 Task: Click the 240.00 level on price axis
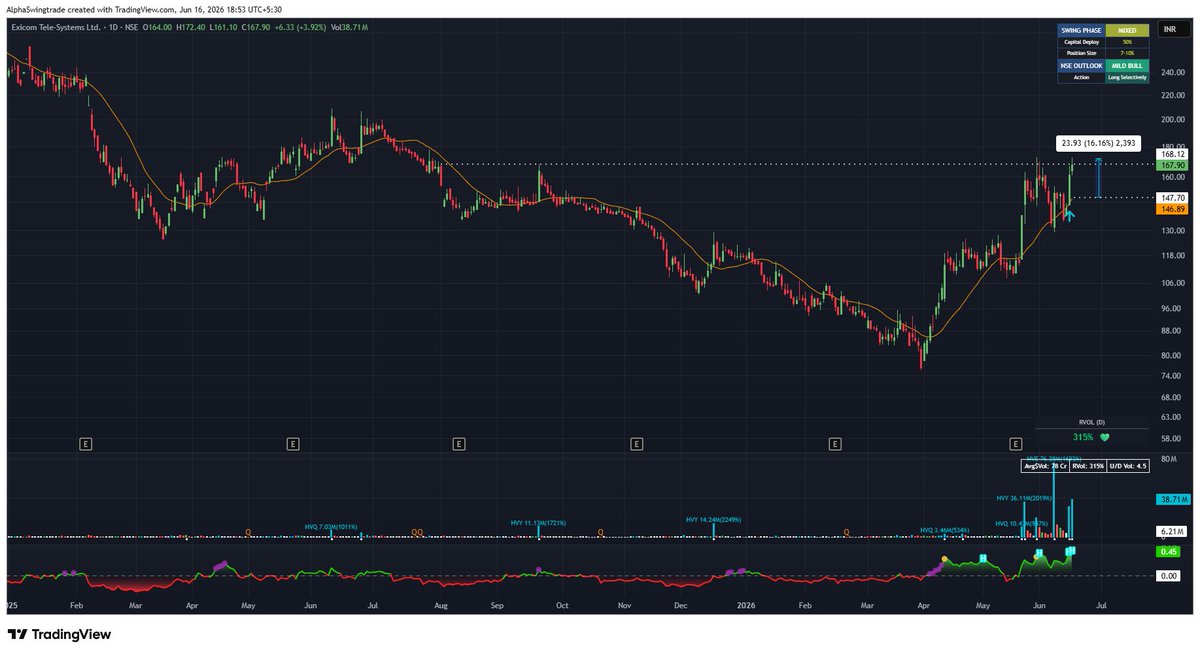[x=1172, y=72]
